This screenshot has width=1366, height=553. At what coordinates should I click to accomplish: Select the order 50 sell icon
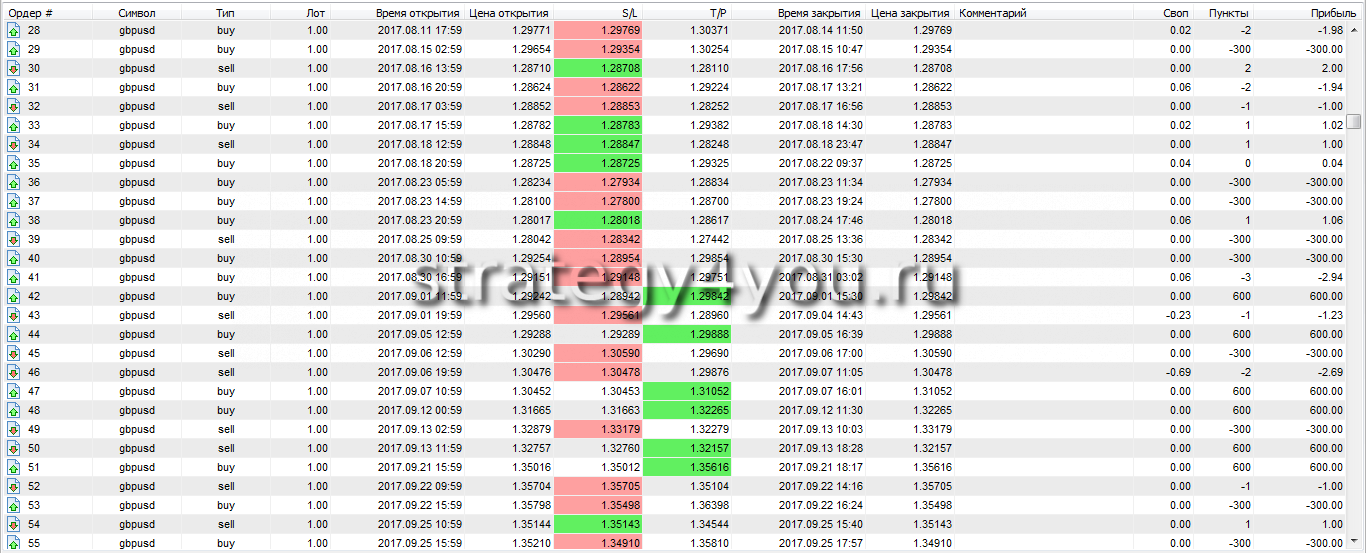click(x=13, y=449)
